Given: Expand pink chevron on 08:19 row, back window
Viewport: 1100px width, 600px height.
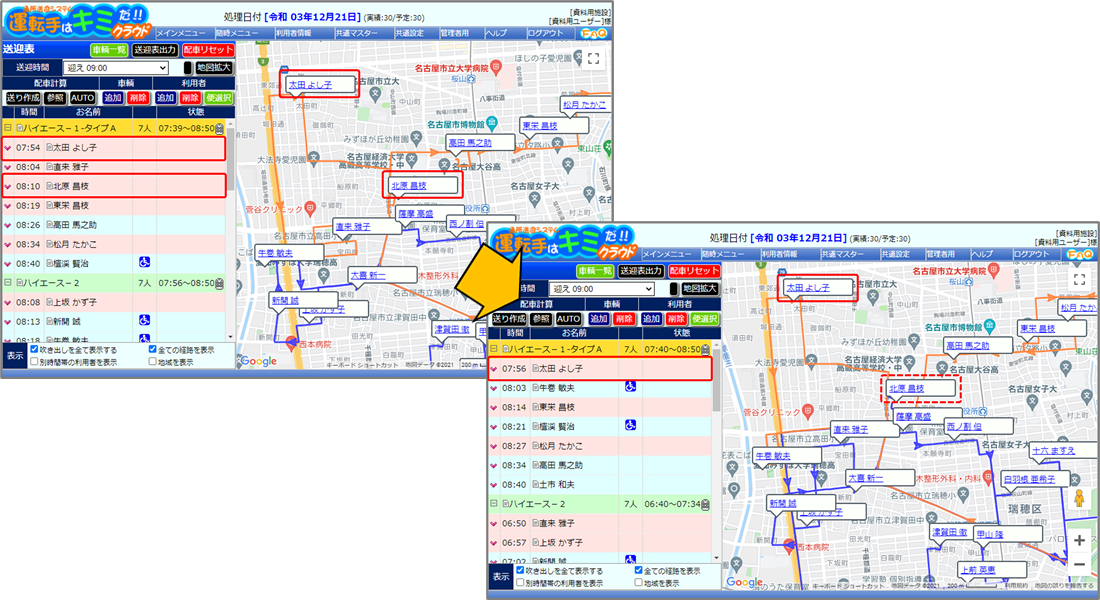Looking at the screenshot, I should click(x=8, y=206).
